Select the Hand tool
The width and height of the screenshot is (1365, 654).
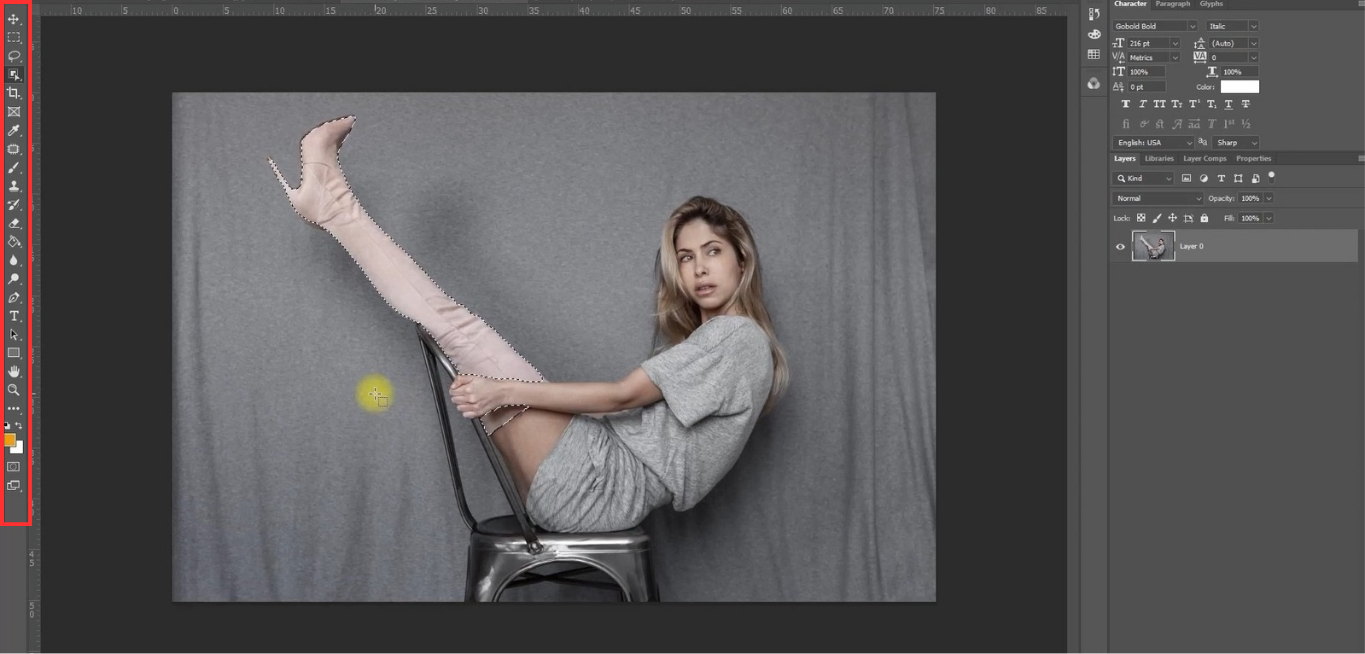(14, 371)
